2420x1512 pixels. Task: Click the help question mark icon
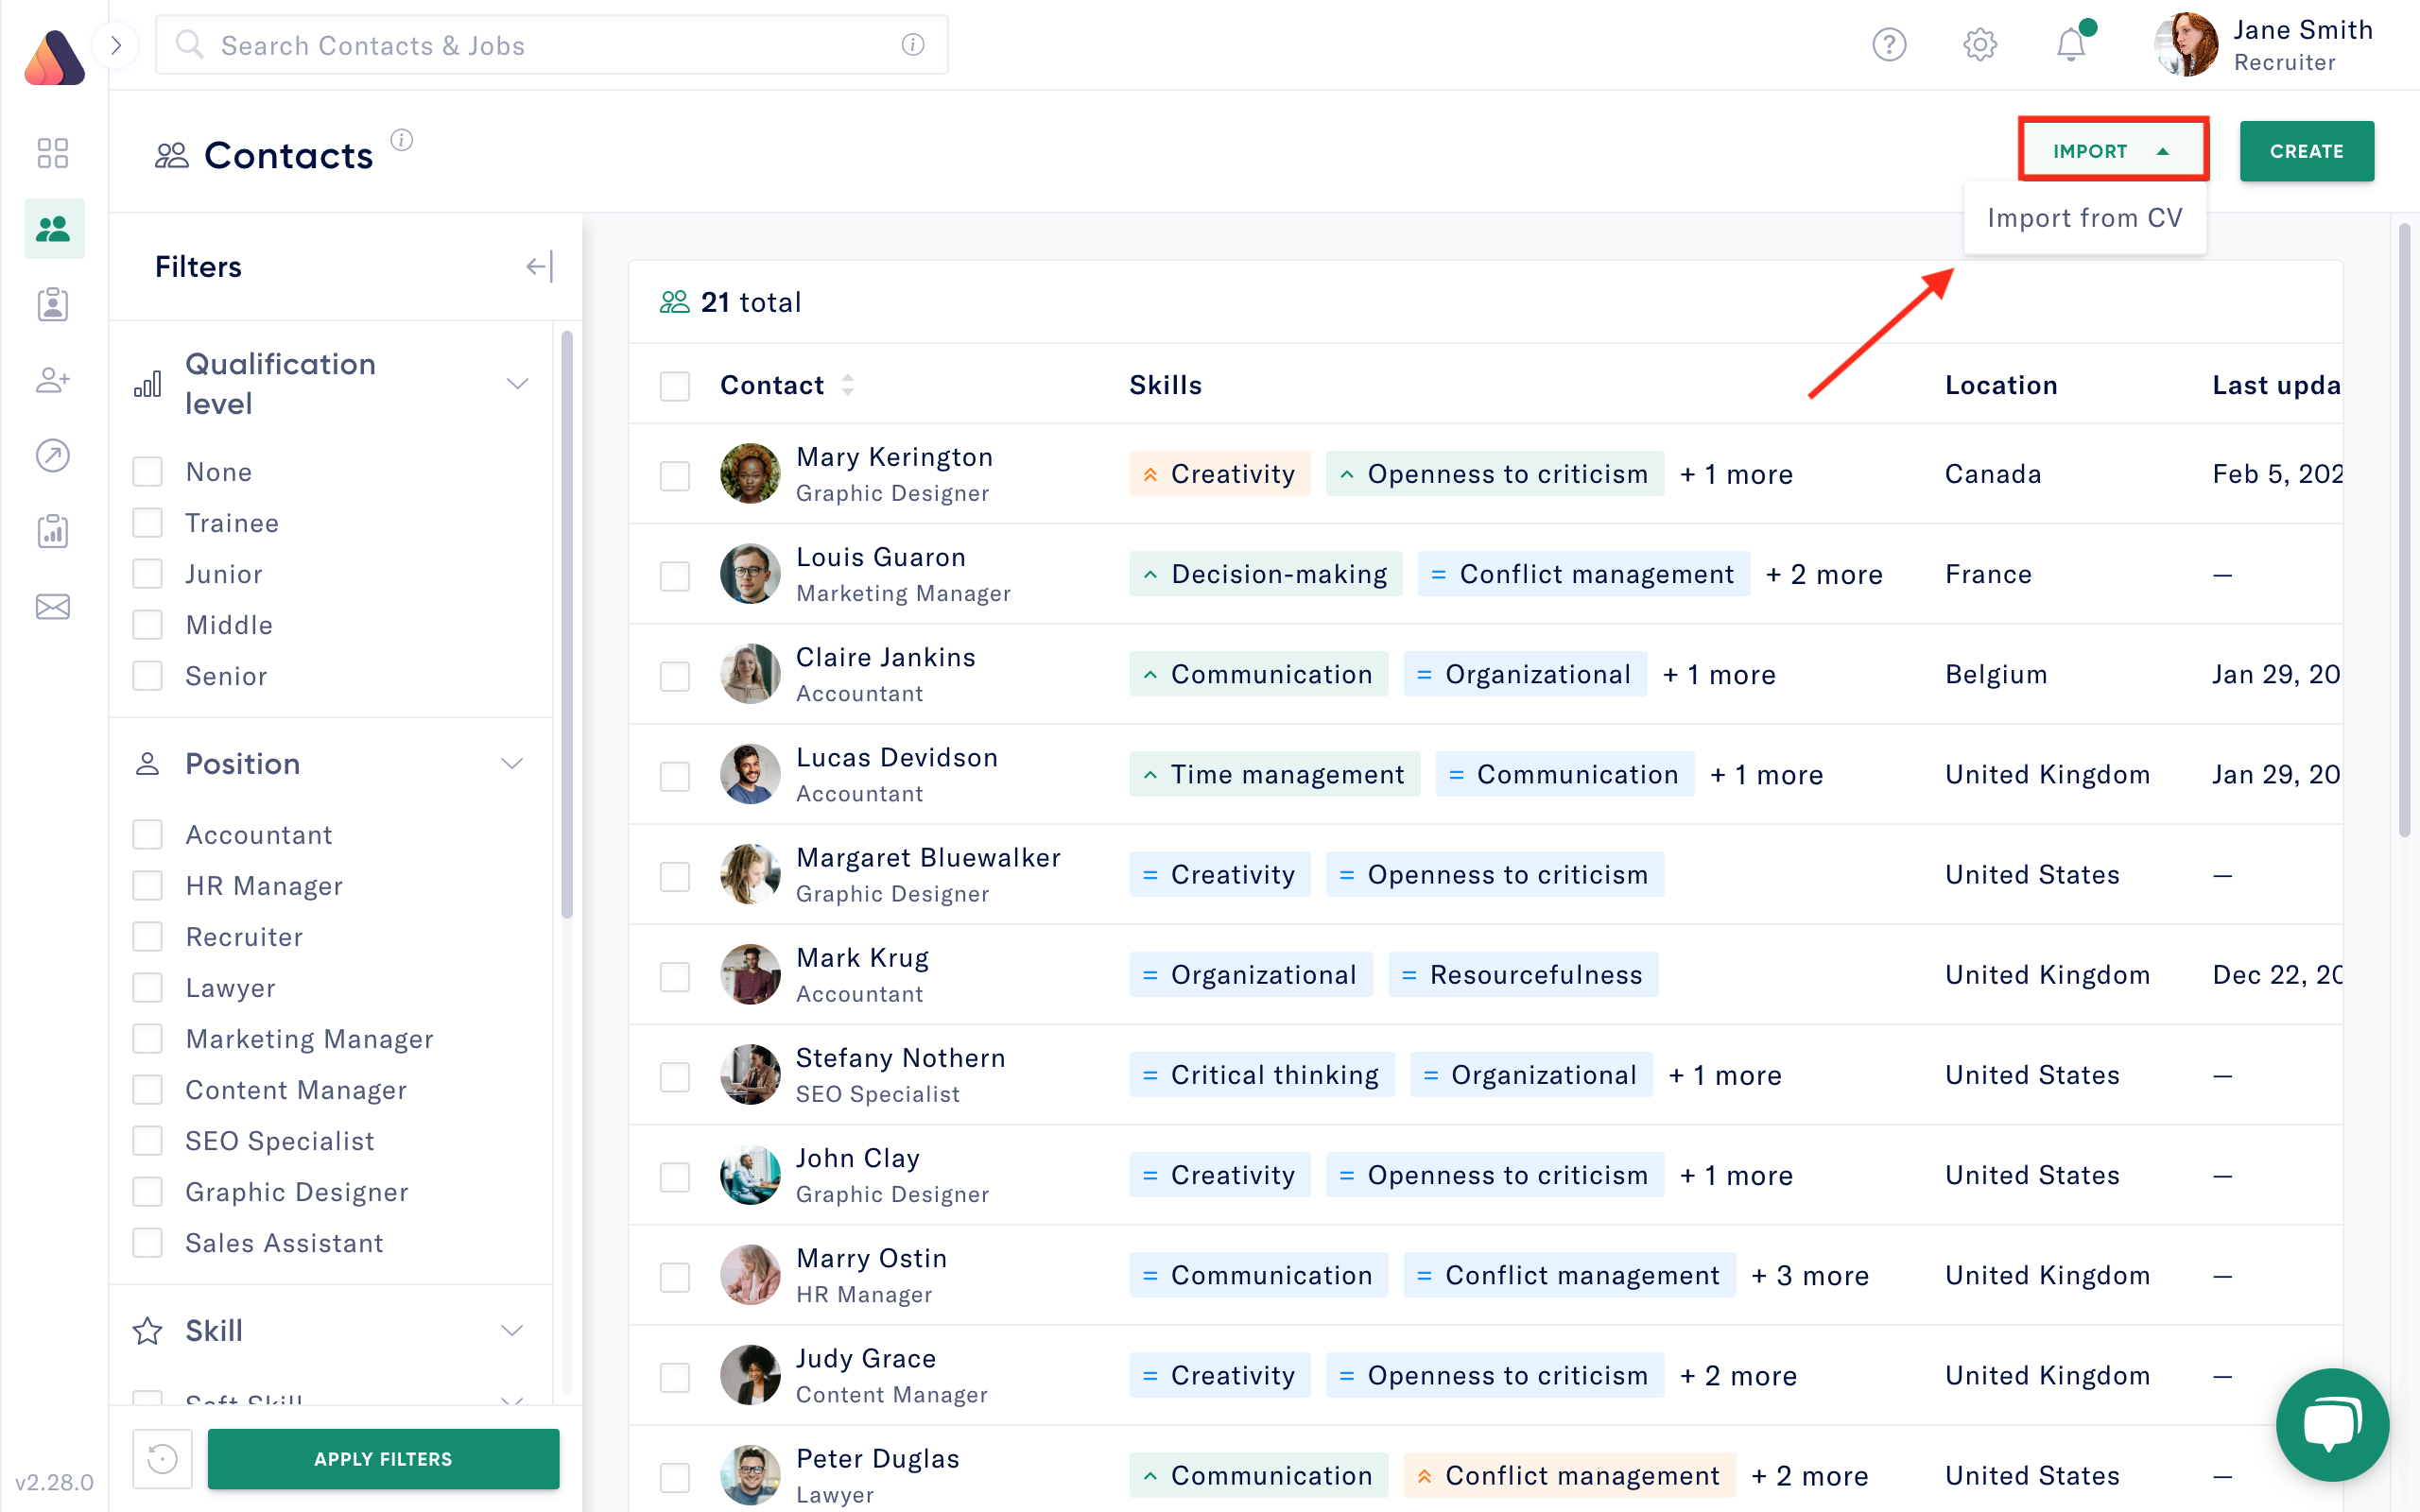[1889, 45]
